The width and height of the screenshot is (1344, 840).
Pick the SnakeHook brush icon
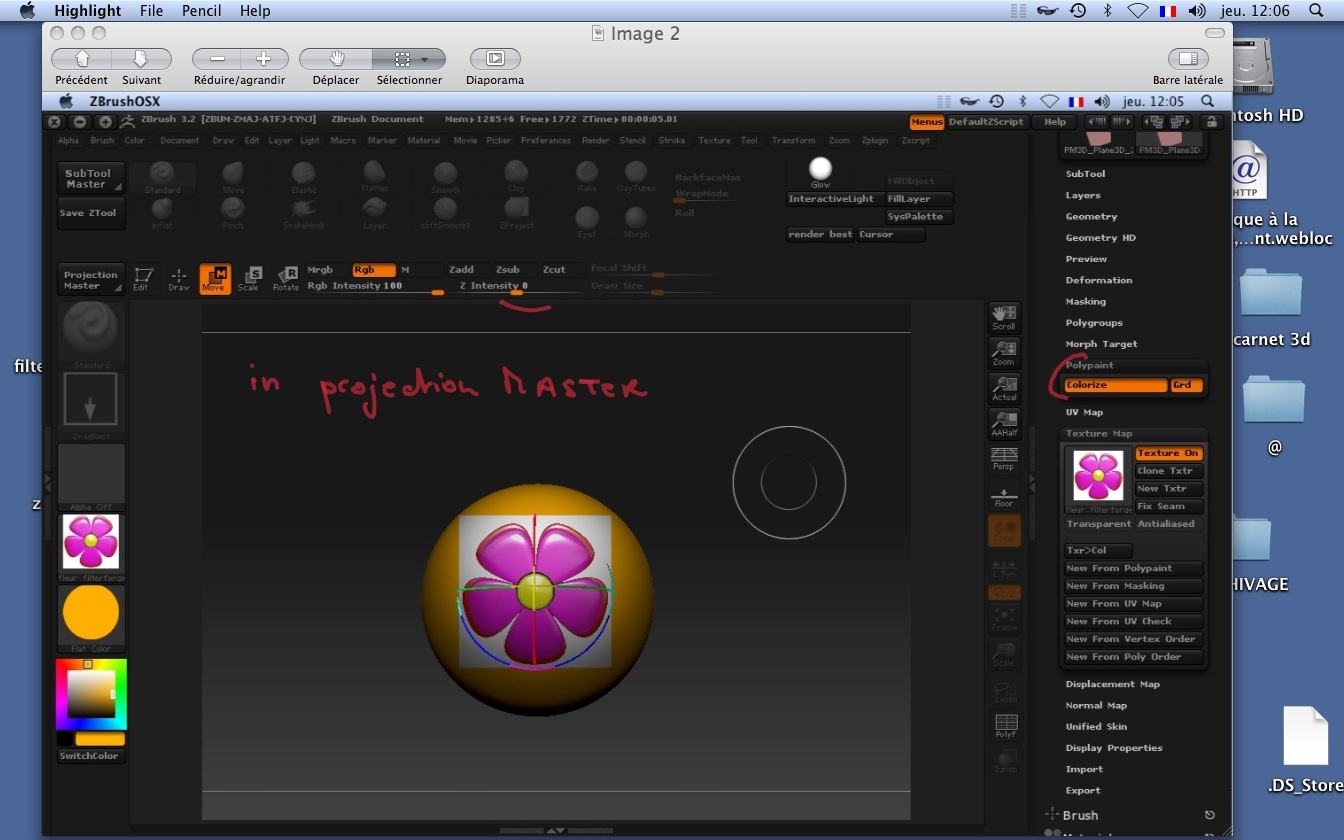pos(304,212)
